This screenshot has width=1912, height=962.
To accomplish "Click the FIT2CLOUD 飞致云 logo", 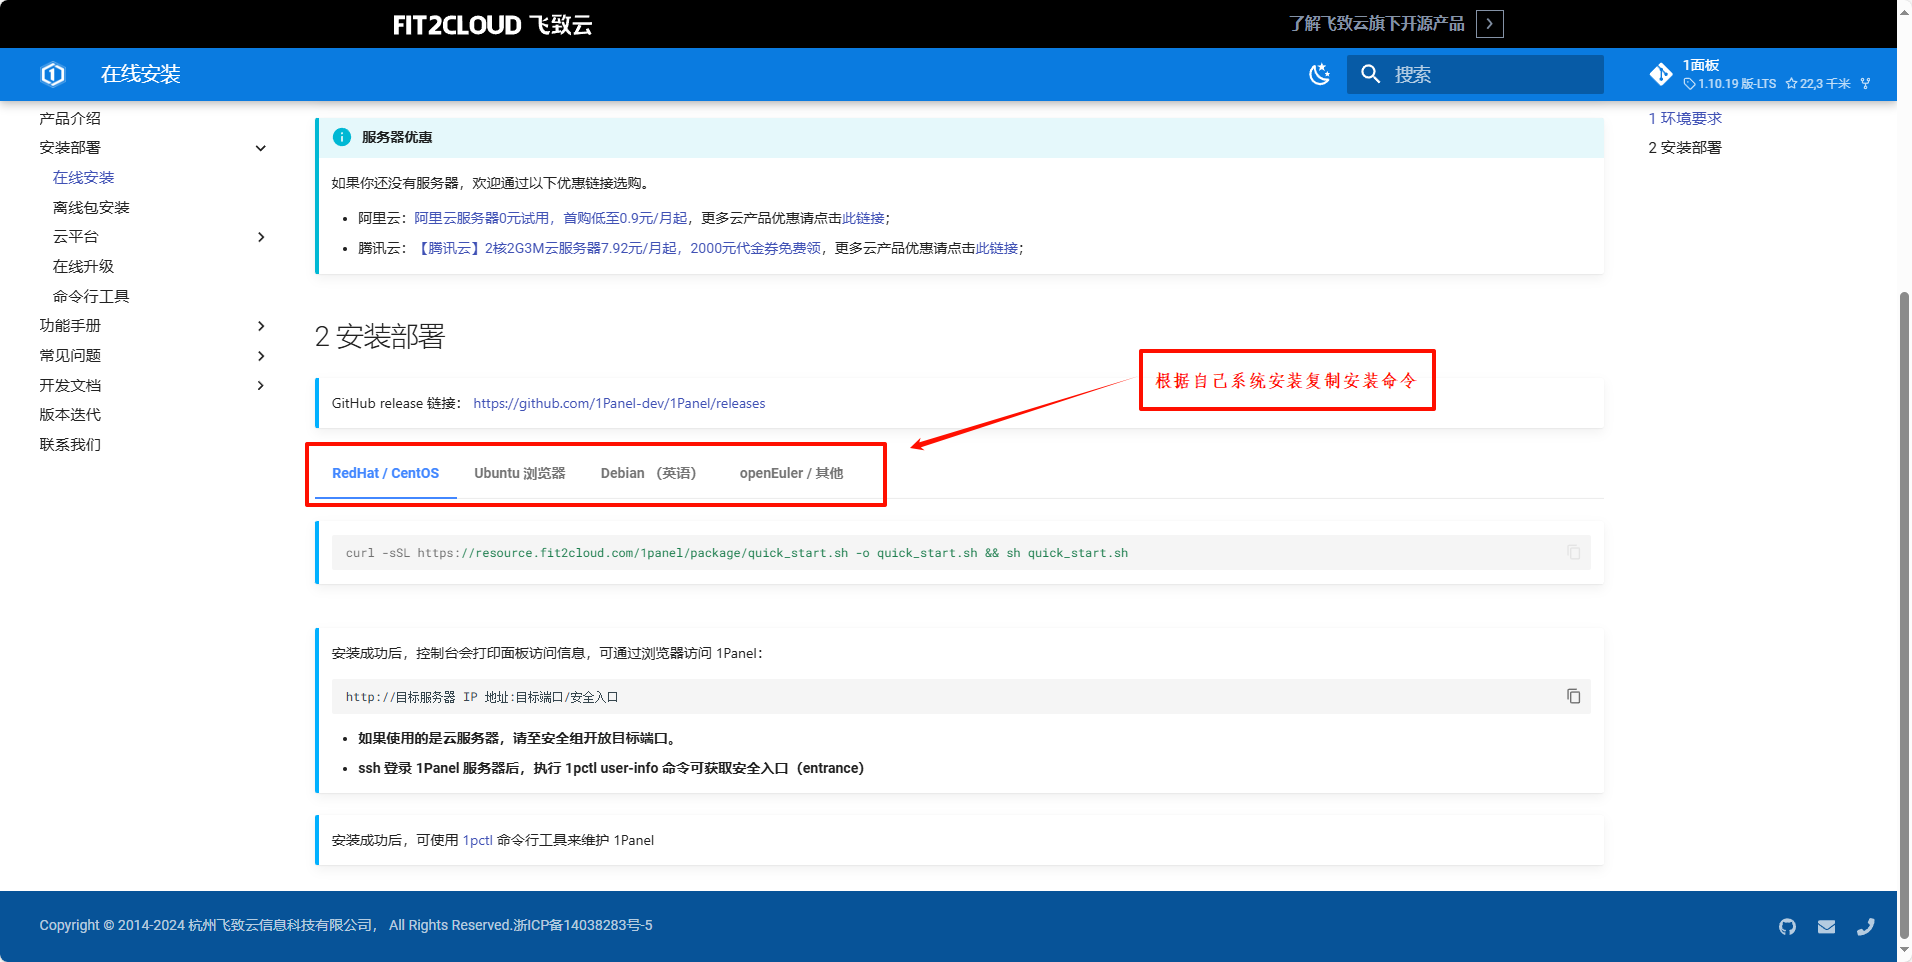I will point(492,25).
